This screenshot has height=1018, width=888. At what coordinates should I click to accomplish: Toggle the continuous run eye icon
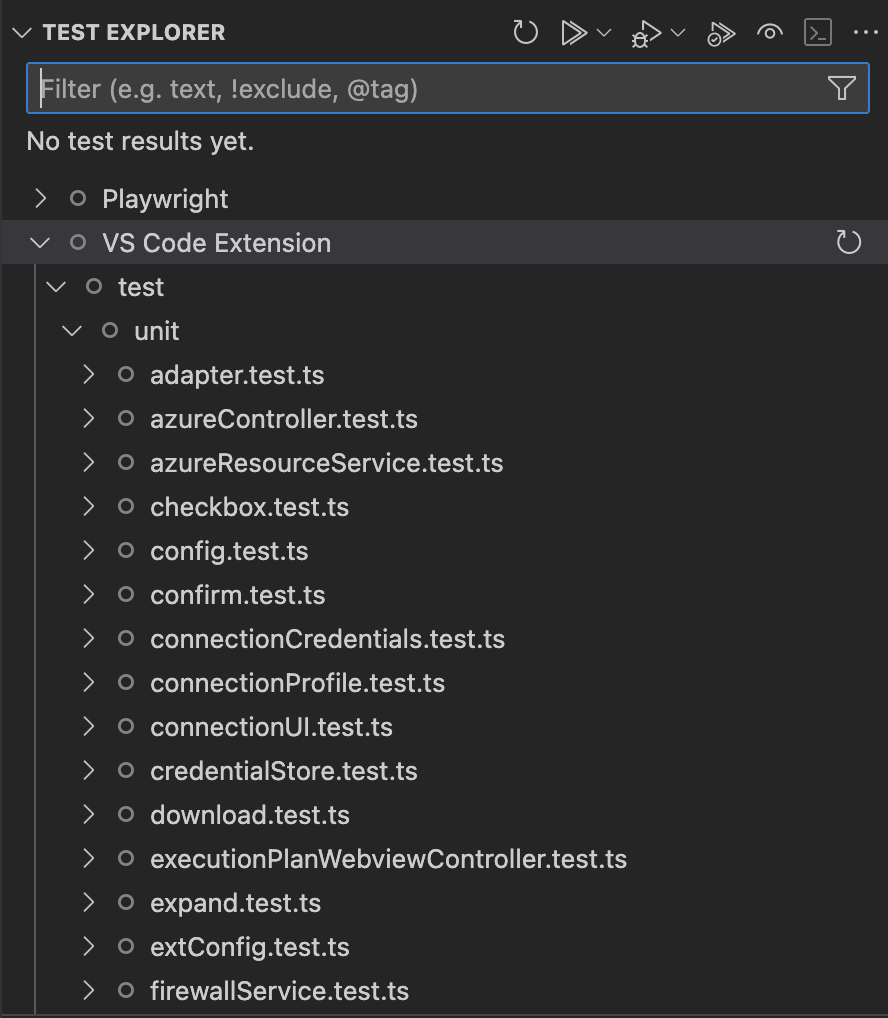(769, 33)
